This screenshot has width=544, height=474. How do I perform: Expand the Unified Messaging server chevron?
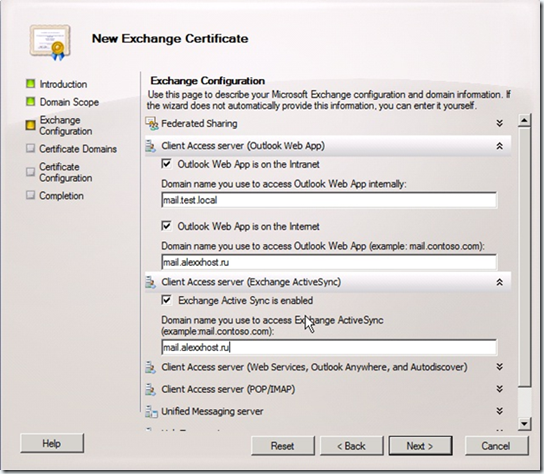[x=500, y=411]
